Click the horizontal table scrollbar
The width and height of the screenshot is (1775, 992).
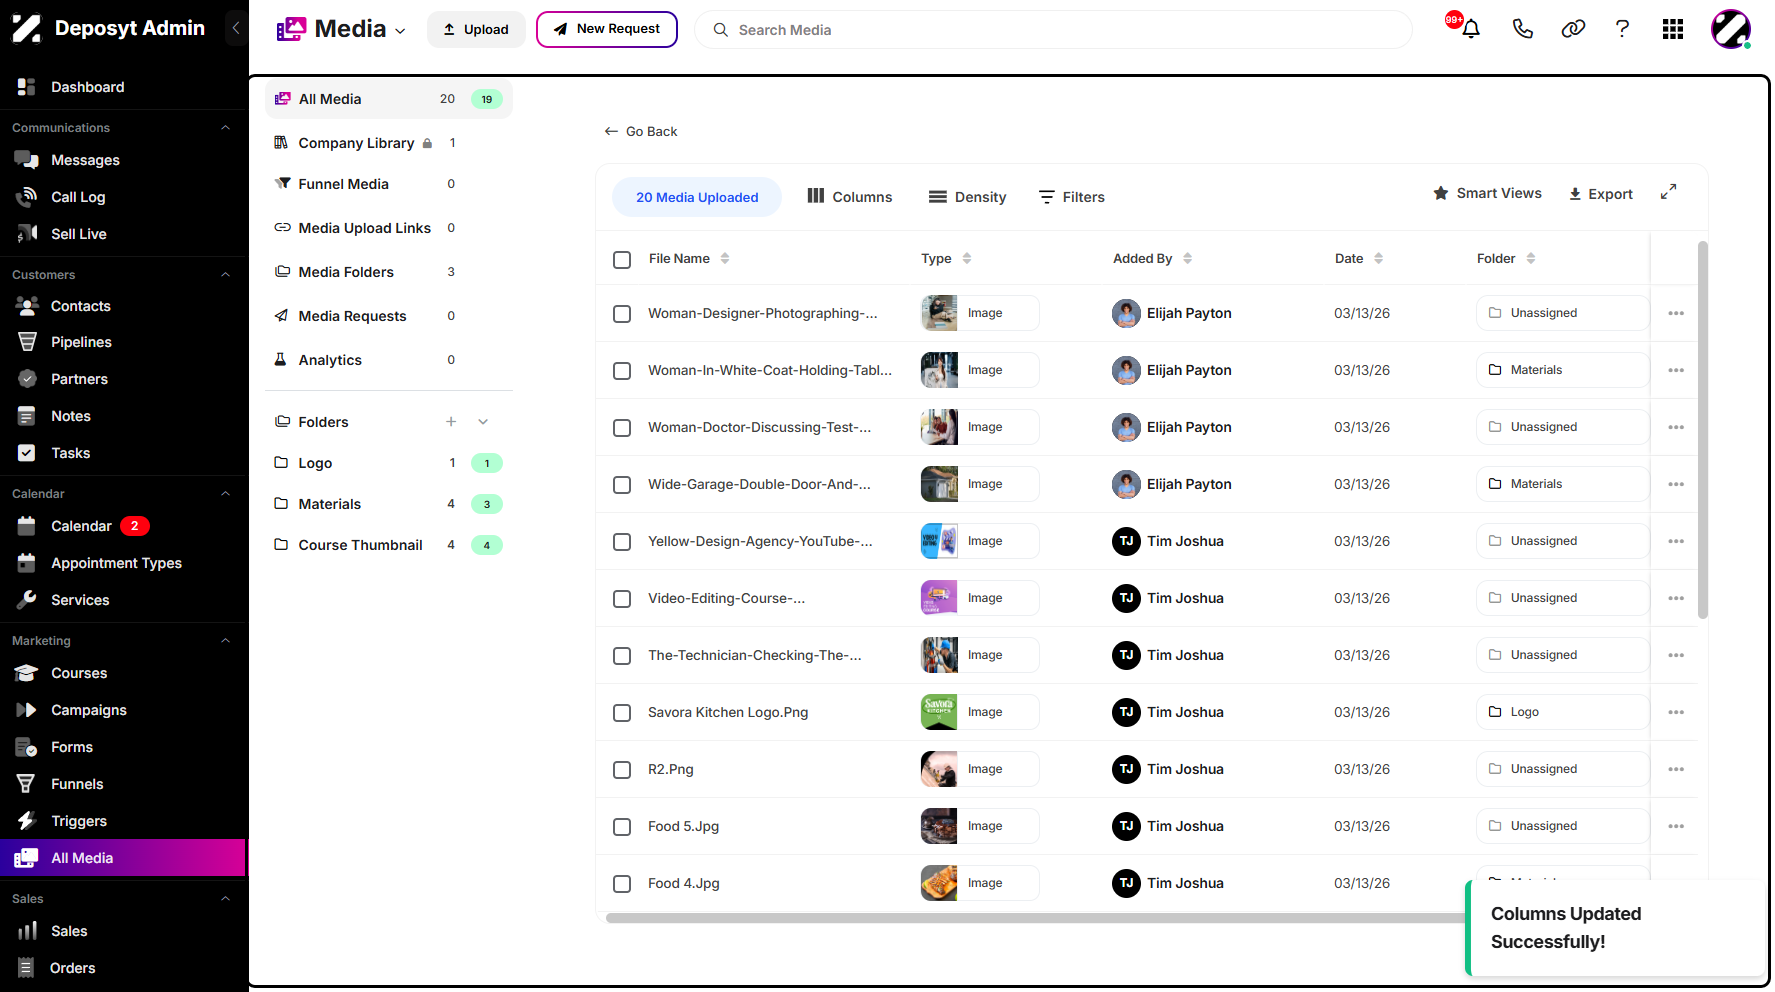pos(1035,918)
